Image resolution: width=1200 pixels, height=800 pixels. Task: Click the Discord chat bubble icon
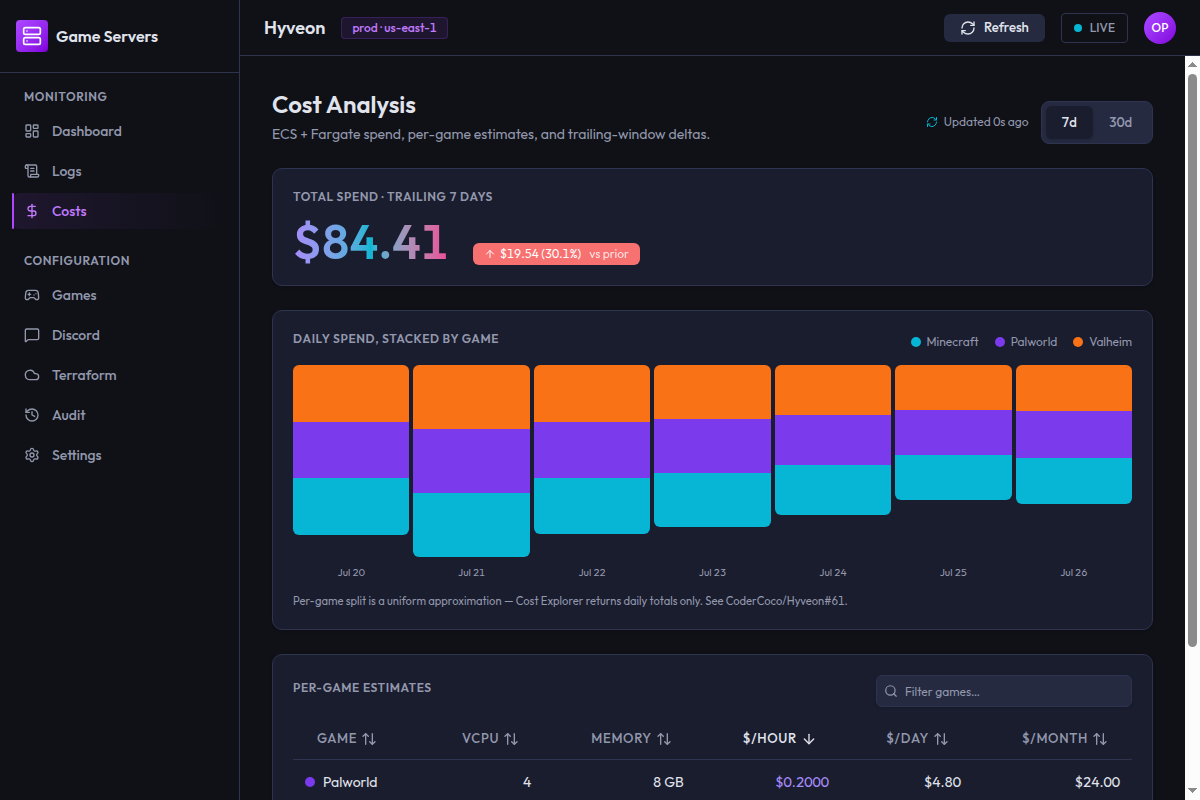point(32,335)
